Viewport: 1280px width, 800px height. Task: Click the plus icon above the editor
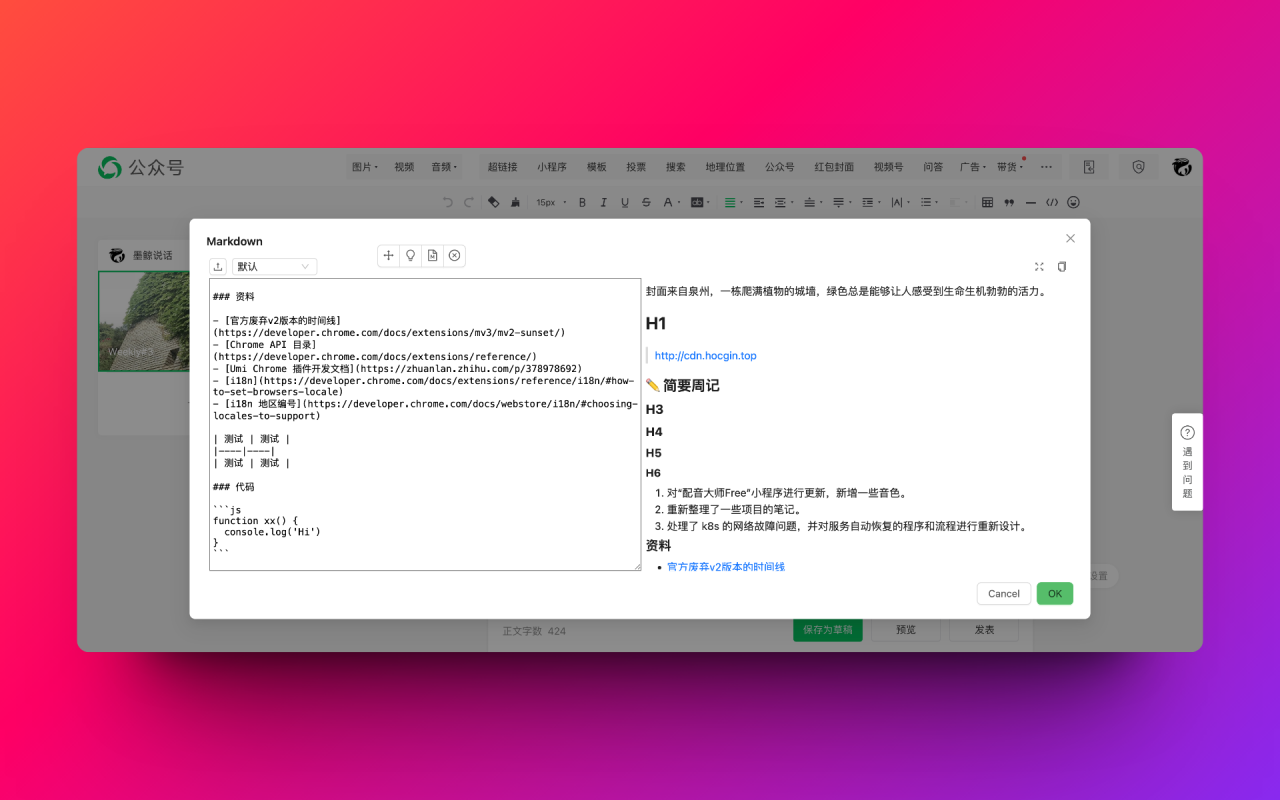(x=388, y=255)
